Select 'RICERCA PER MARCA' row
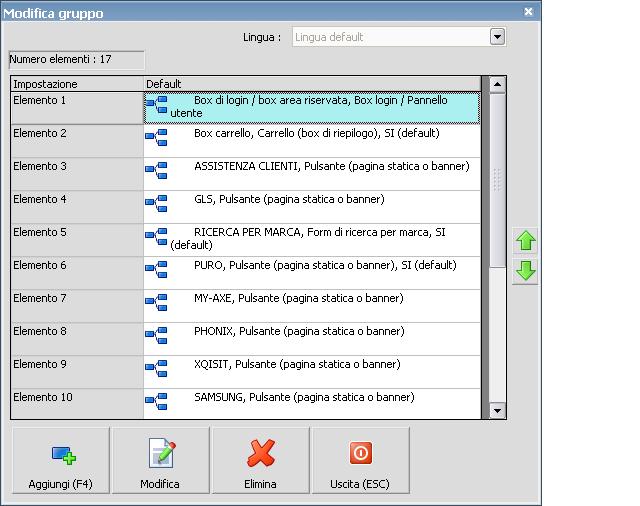Viewport: 640px width, 506px height. pos(312,240)
